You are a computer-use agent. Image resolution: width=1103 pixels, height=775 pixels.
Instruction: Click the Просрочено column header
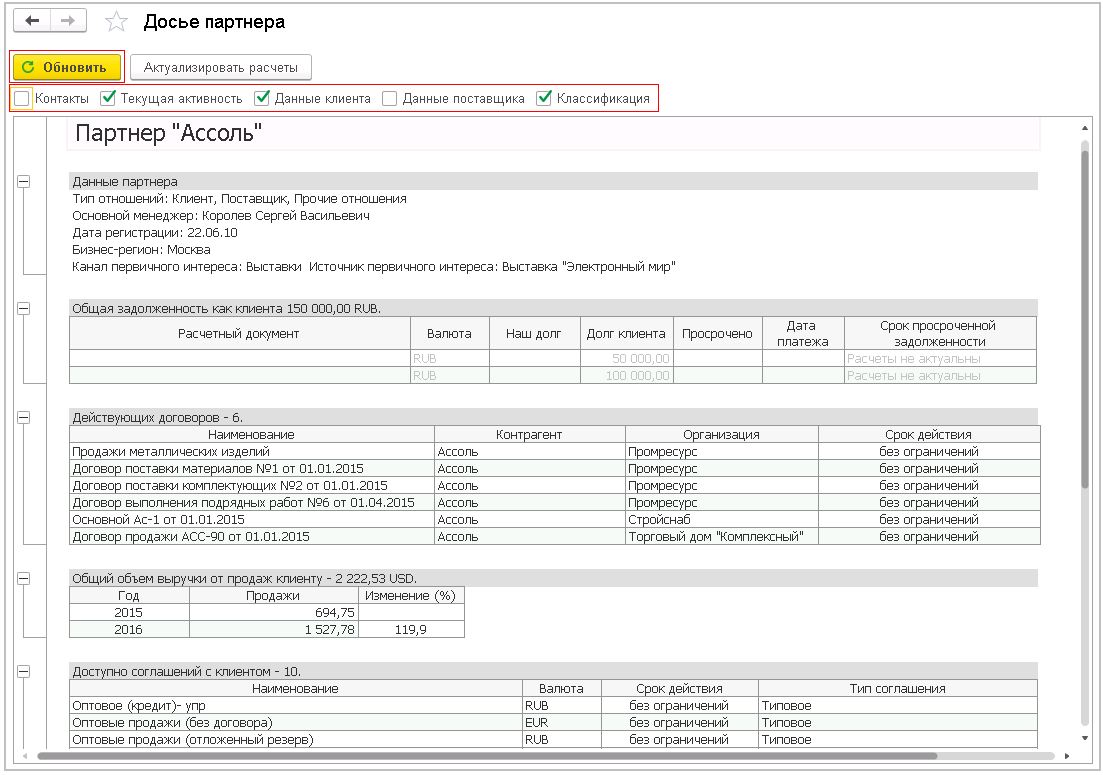(x=718, y=333)
